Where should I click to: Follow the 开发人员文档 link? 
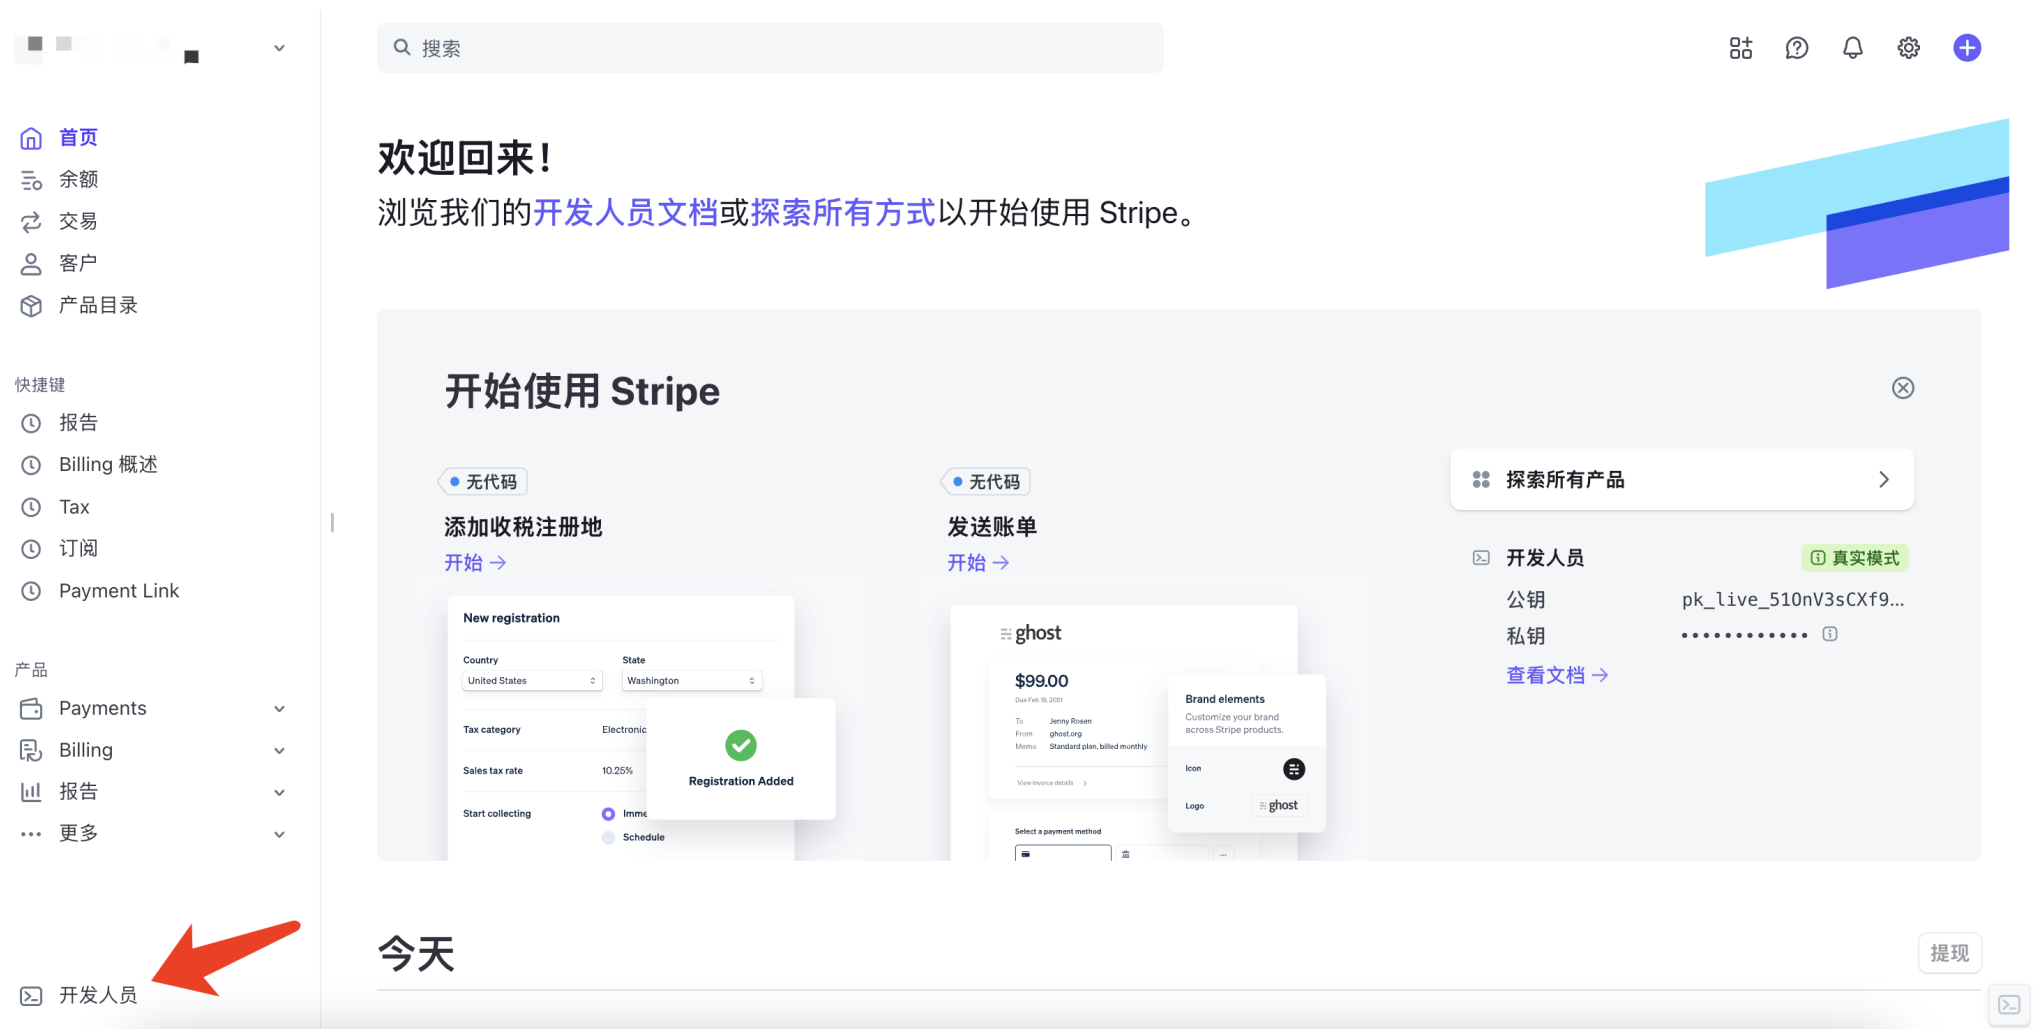click(x=625, y=212)
